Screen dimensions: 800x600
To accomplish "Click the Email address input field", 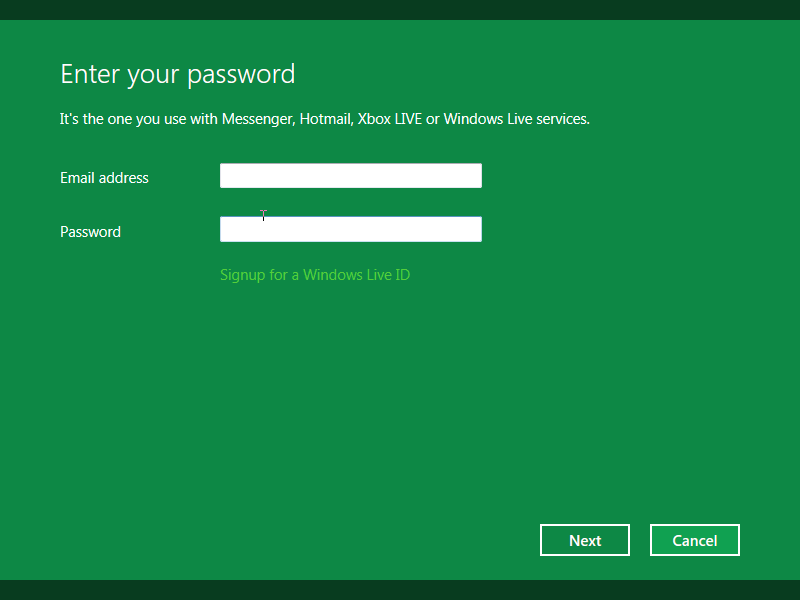I will 351,176.
